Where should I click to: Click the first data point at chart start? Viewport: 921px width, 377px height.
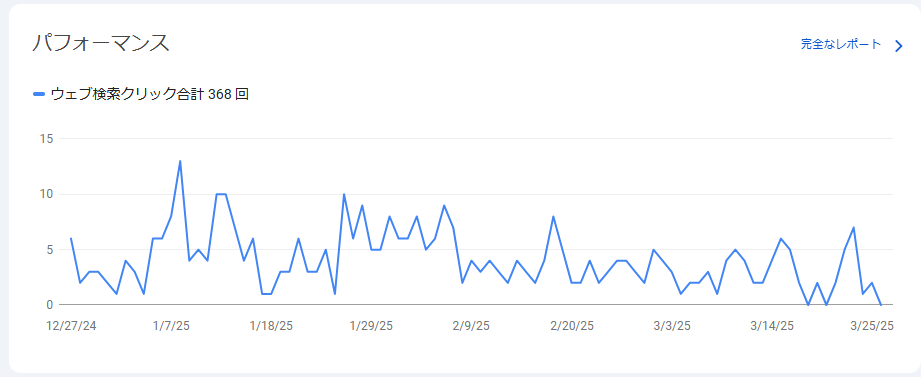[x=70, y=238]
